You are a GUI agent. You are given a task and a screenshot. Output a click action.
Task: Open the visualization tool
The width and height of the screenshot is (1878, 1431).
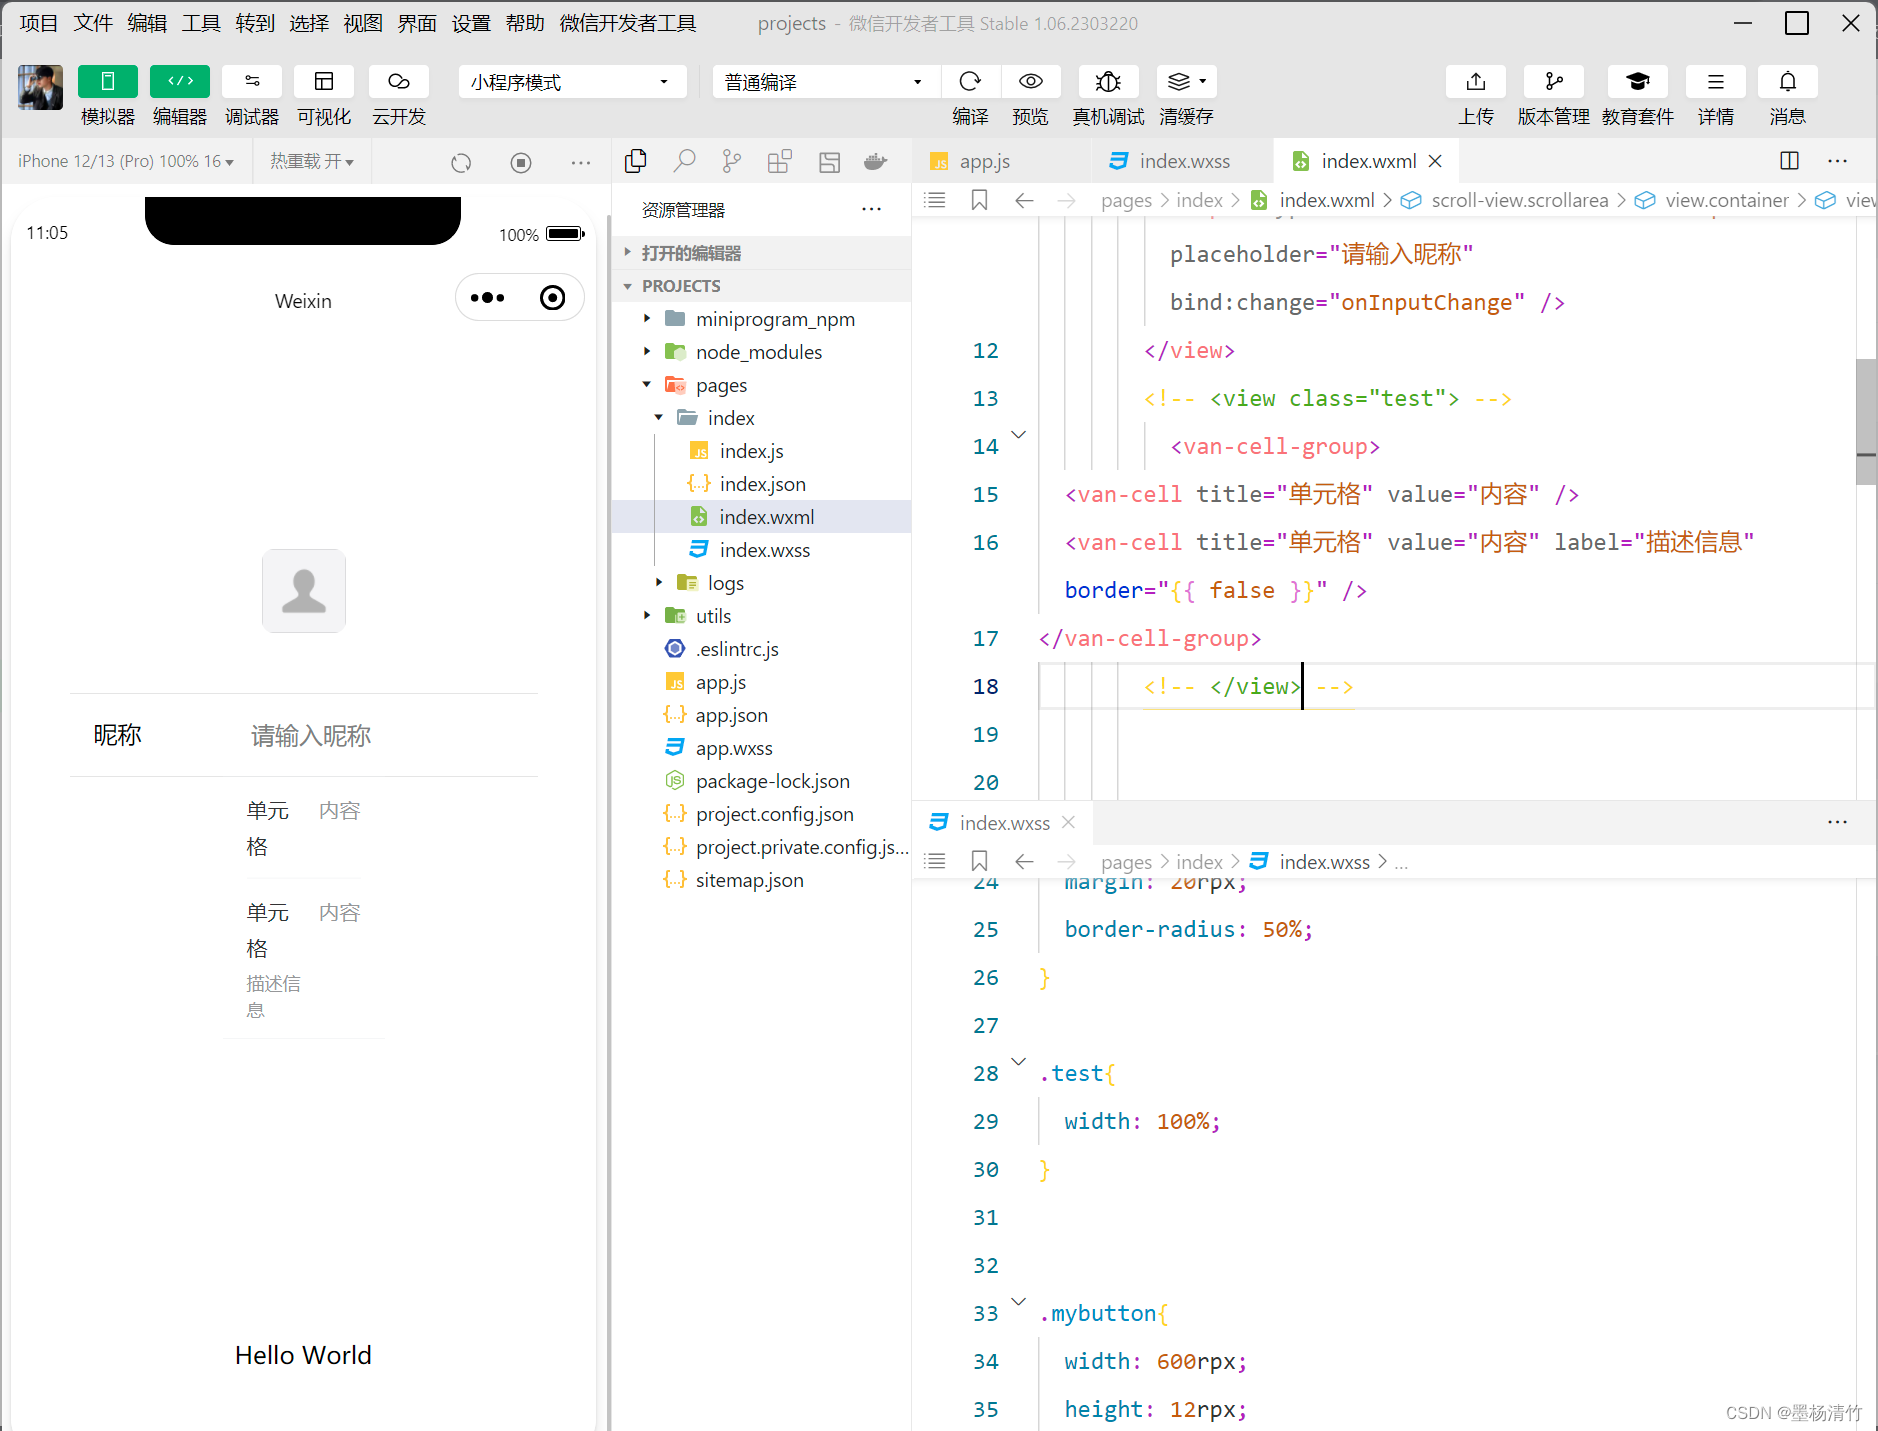324,81
